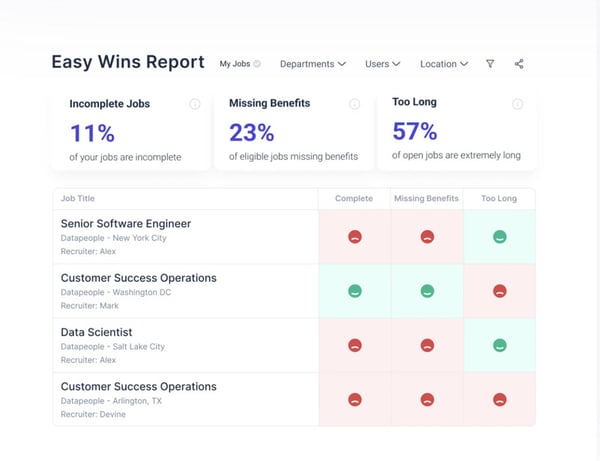Screen dimensions: 600x461
Task: Sort by the Job Title column header
Action: pyautogui.click(x=78, y=199)
